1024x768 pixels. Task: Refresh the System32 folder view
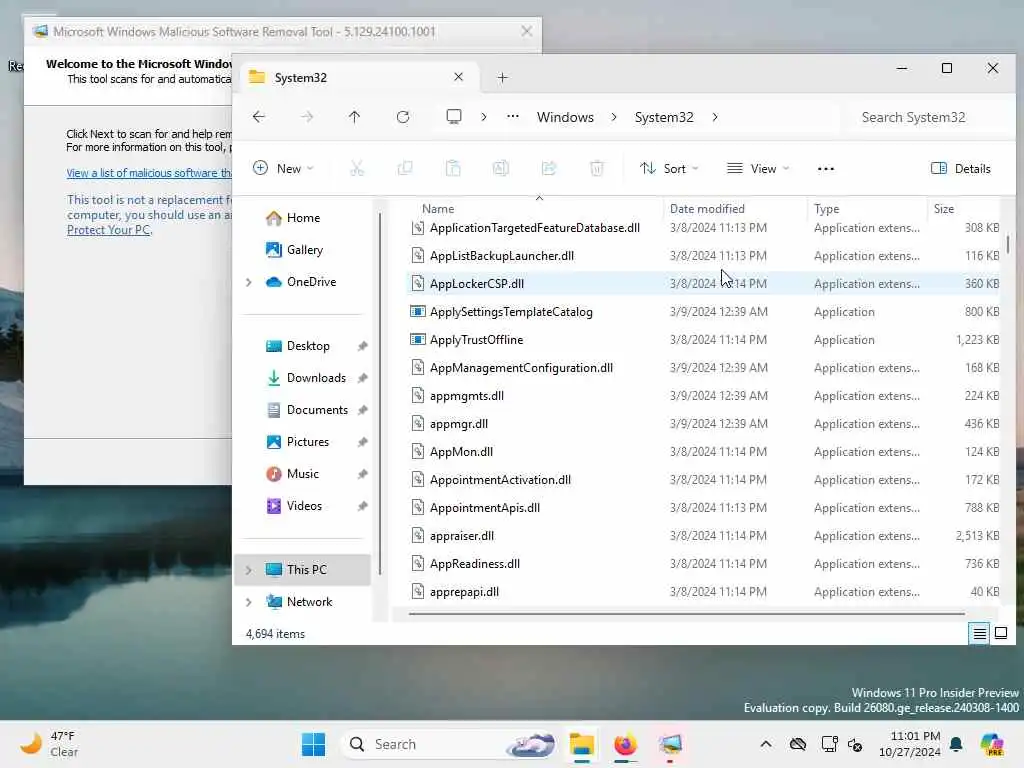(403, 117)
